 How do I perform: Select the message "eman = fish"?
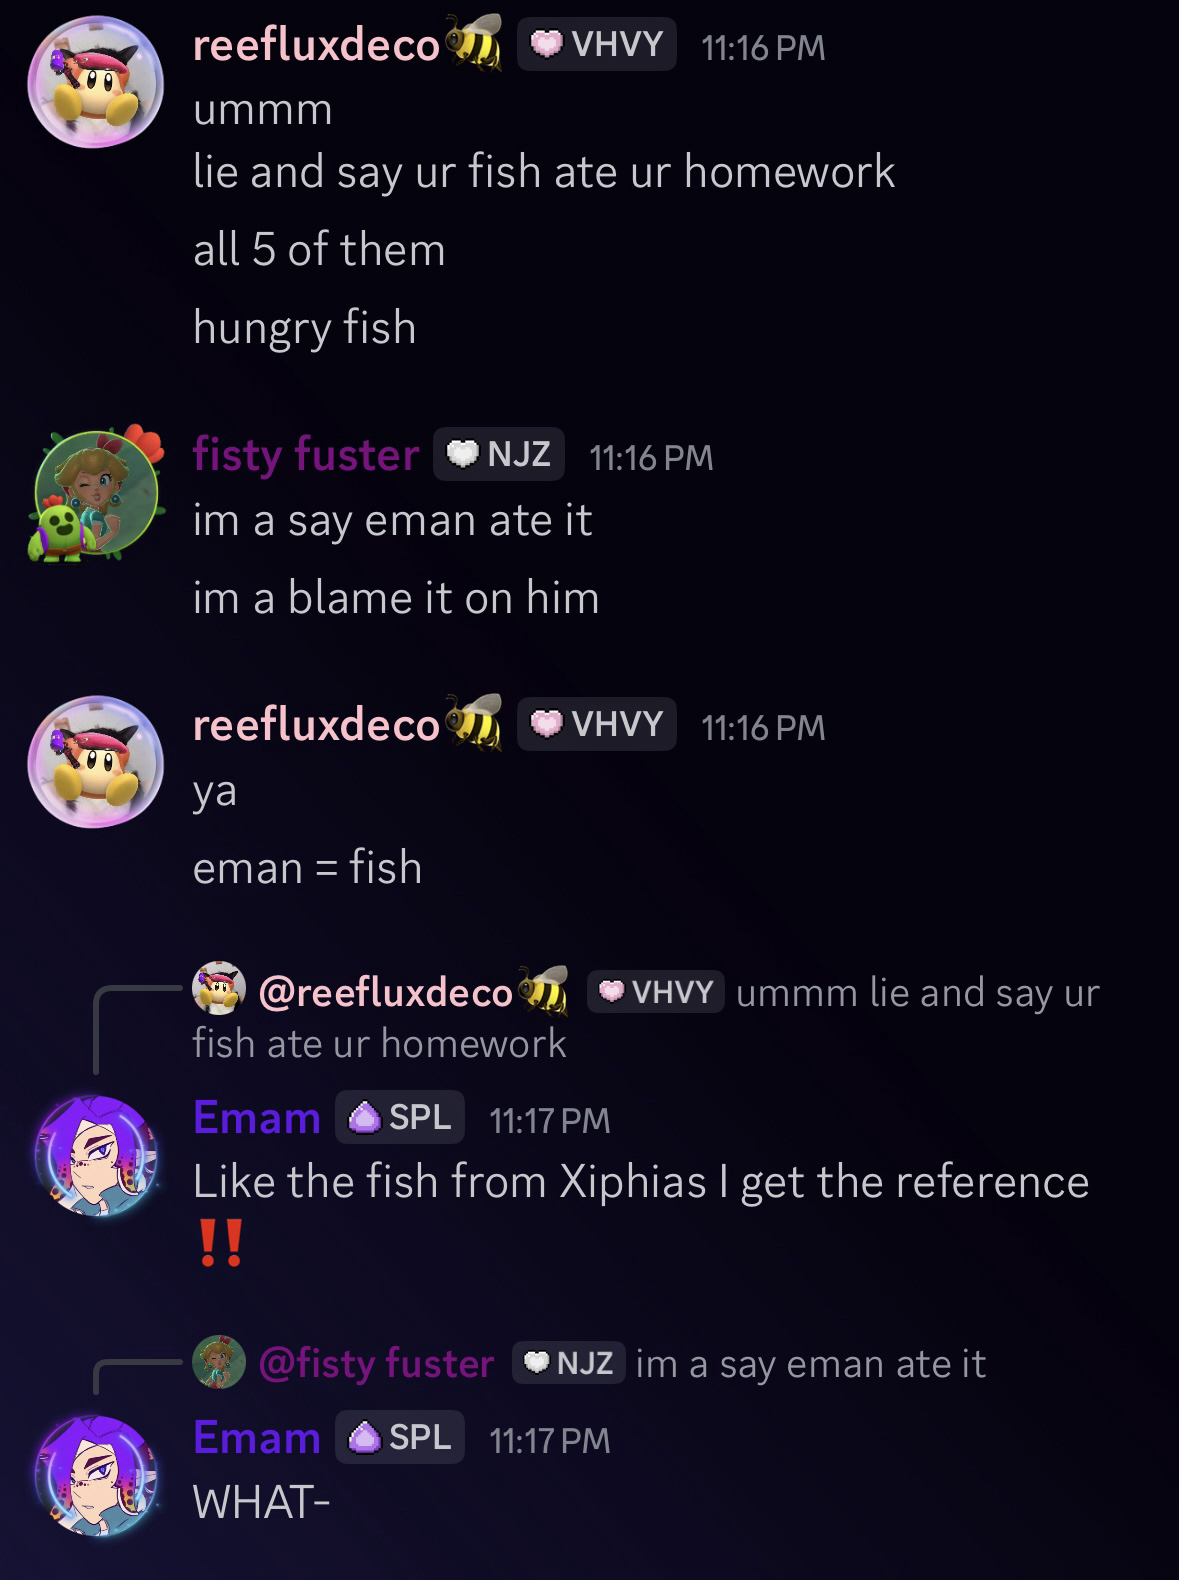pyautogui.click(x=307, y=867)
